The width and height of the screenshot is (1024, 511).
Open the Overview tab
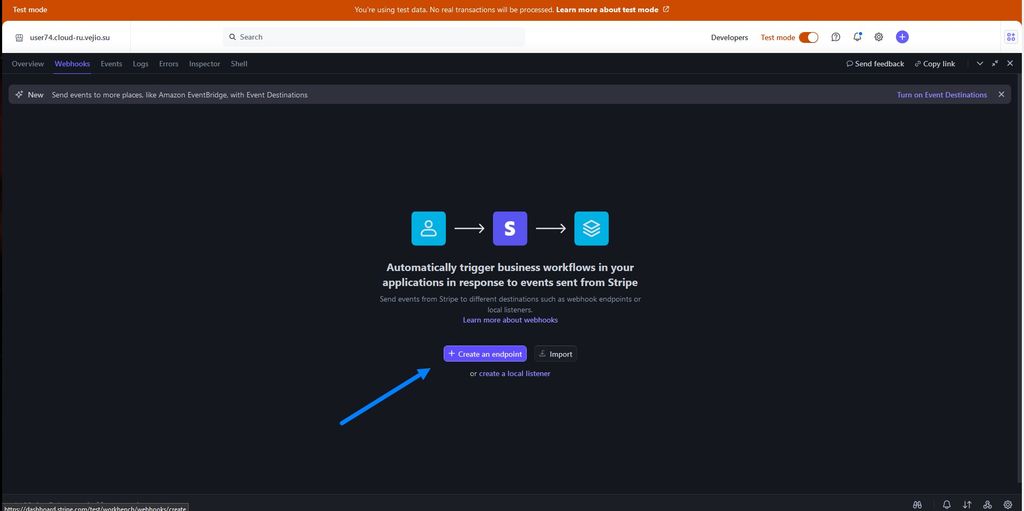click(27, 63)
